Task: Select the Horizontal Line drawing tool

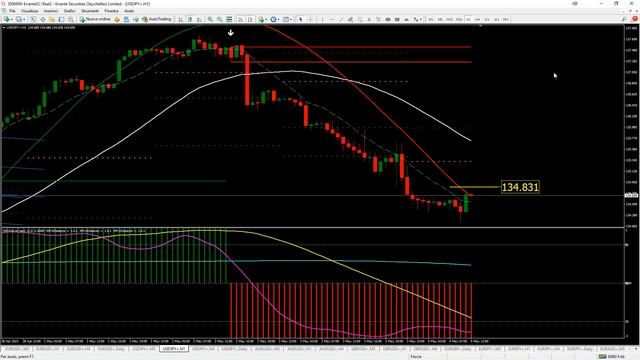Action: click(332, 19)
